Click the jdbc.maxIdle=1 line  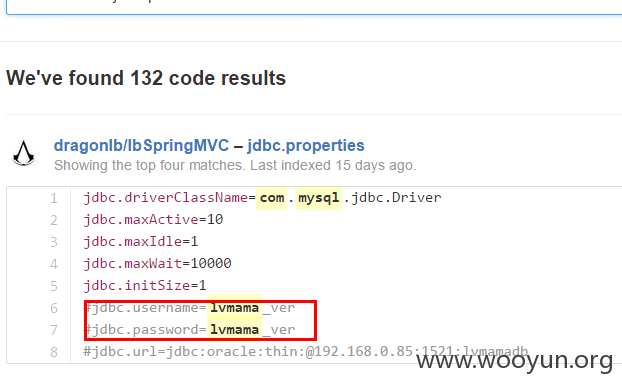click(x=140, y=241)
